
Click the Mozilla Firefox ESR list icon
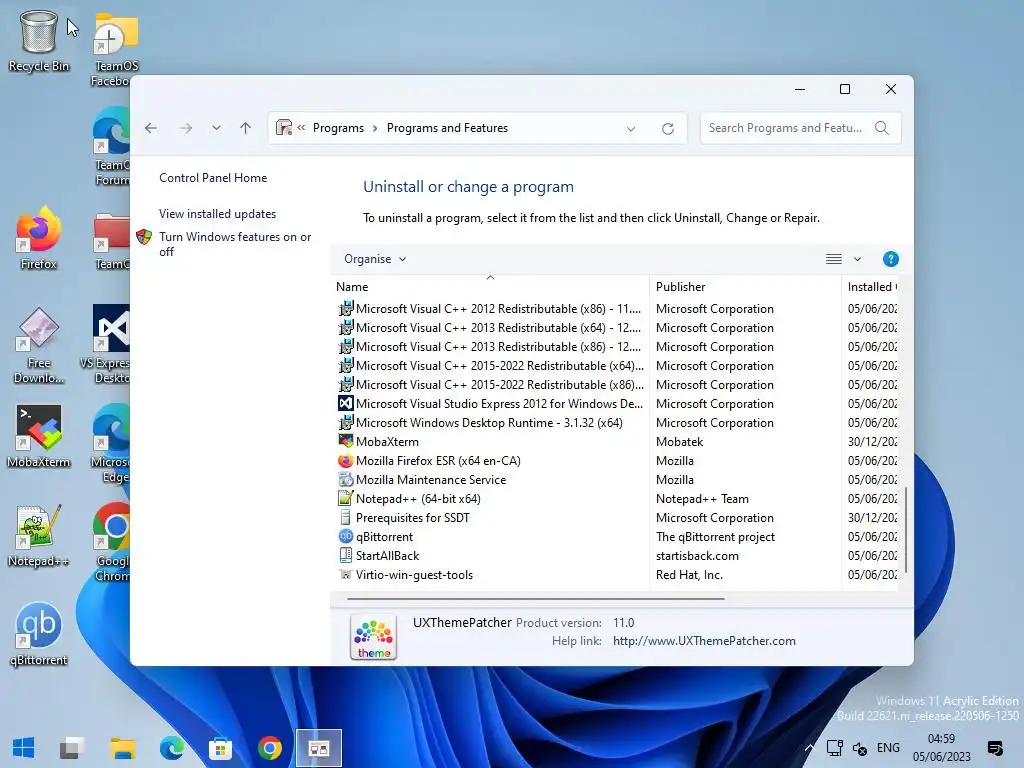[345, 460]
